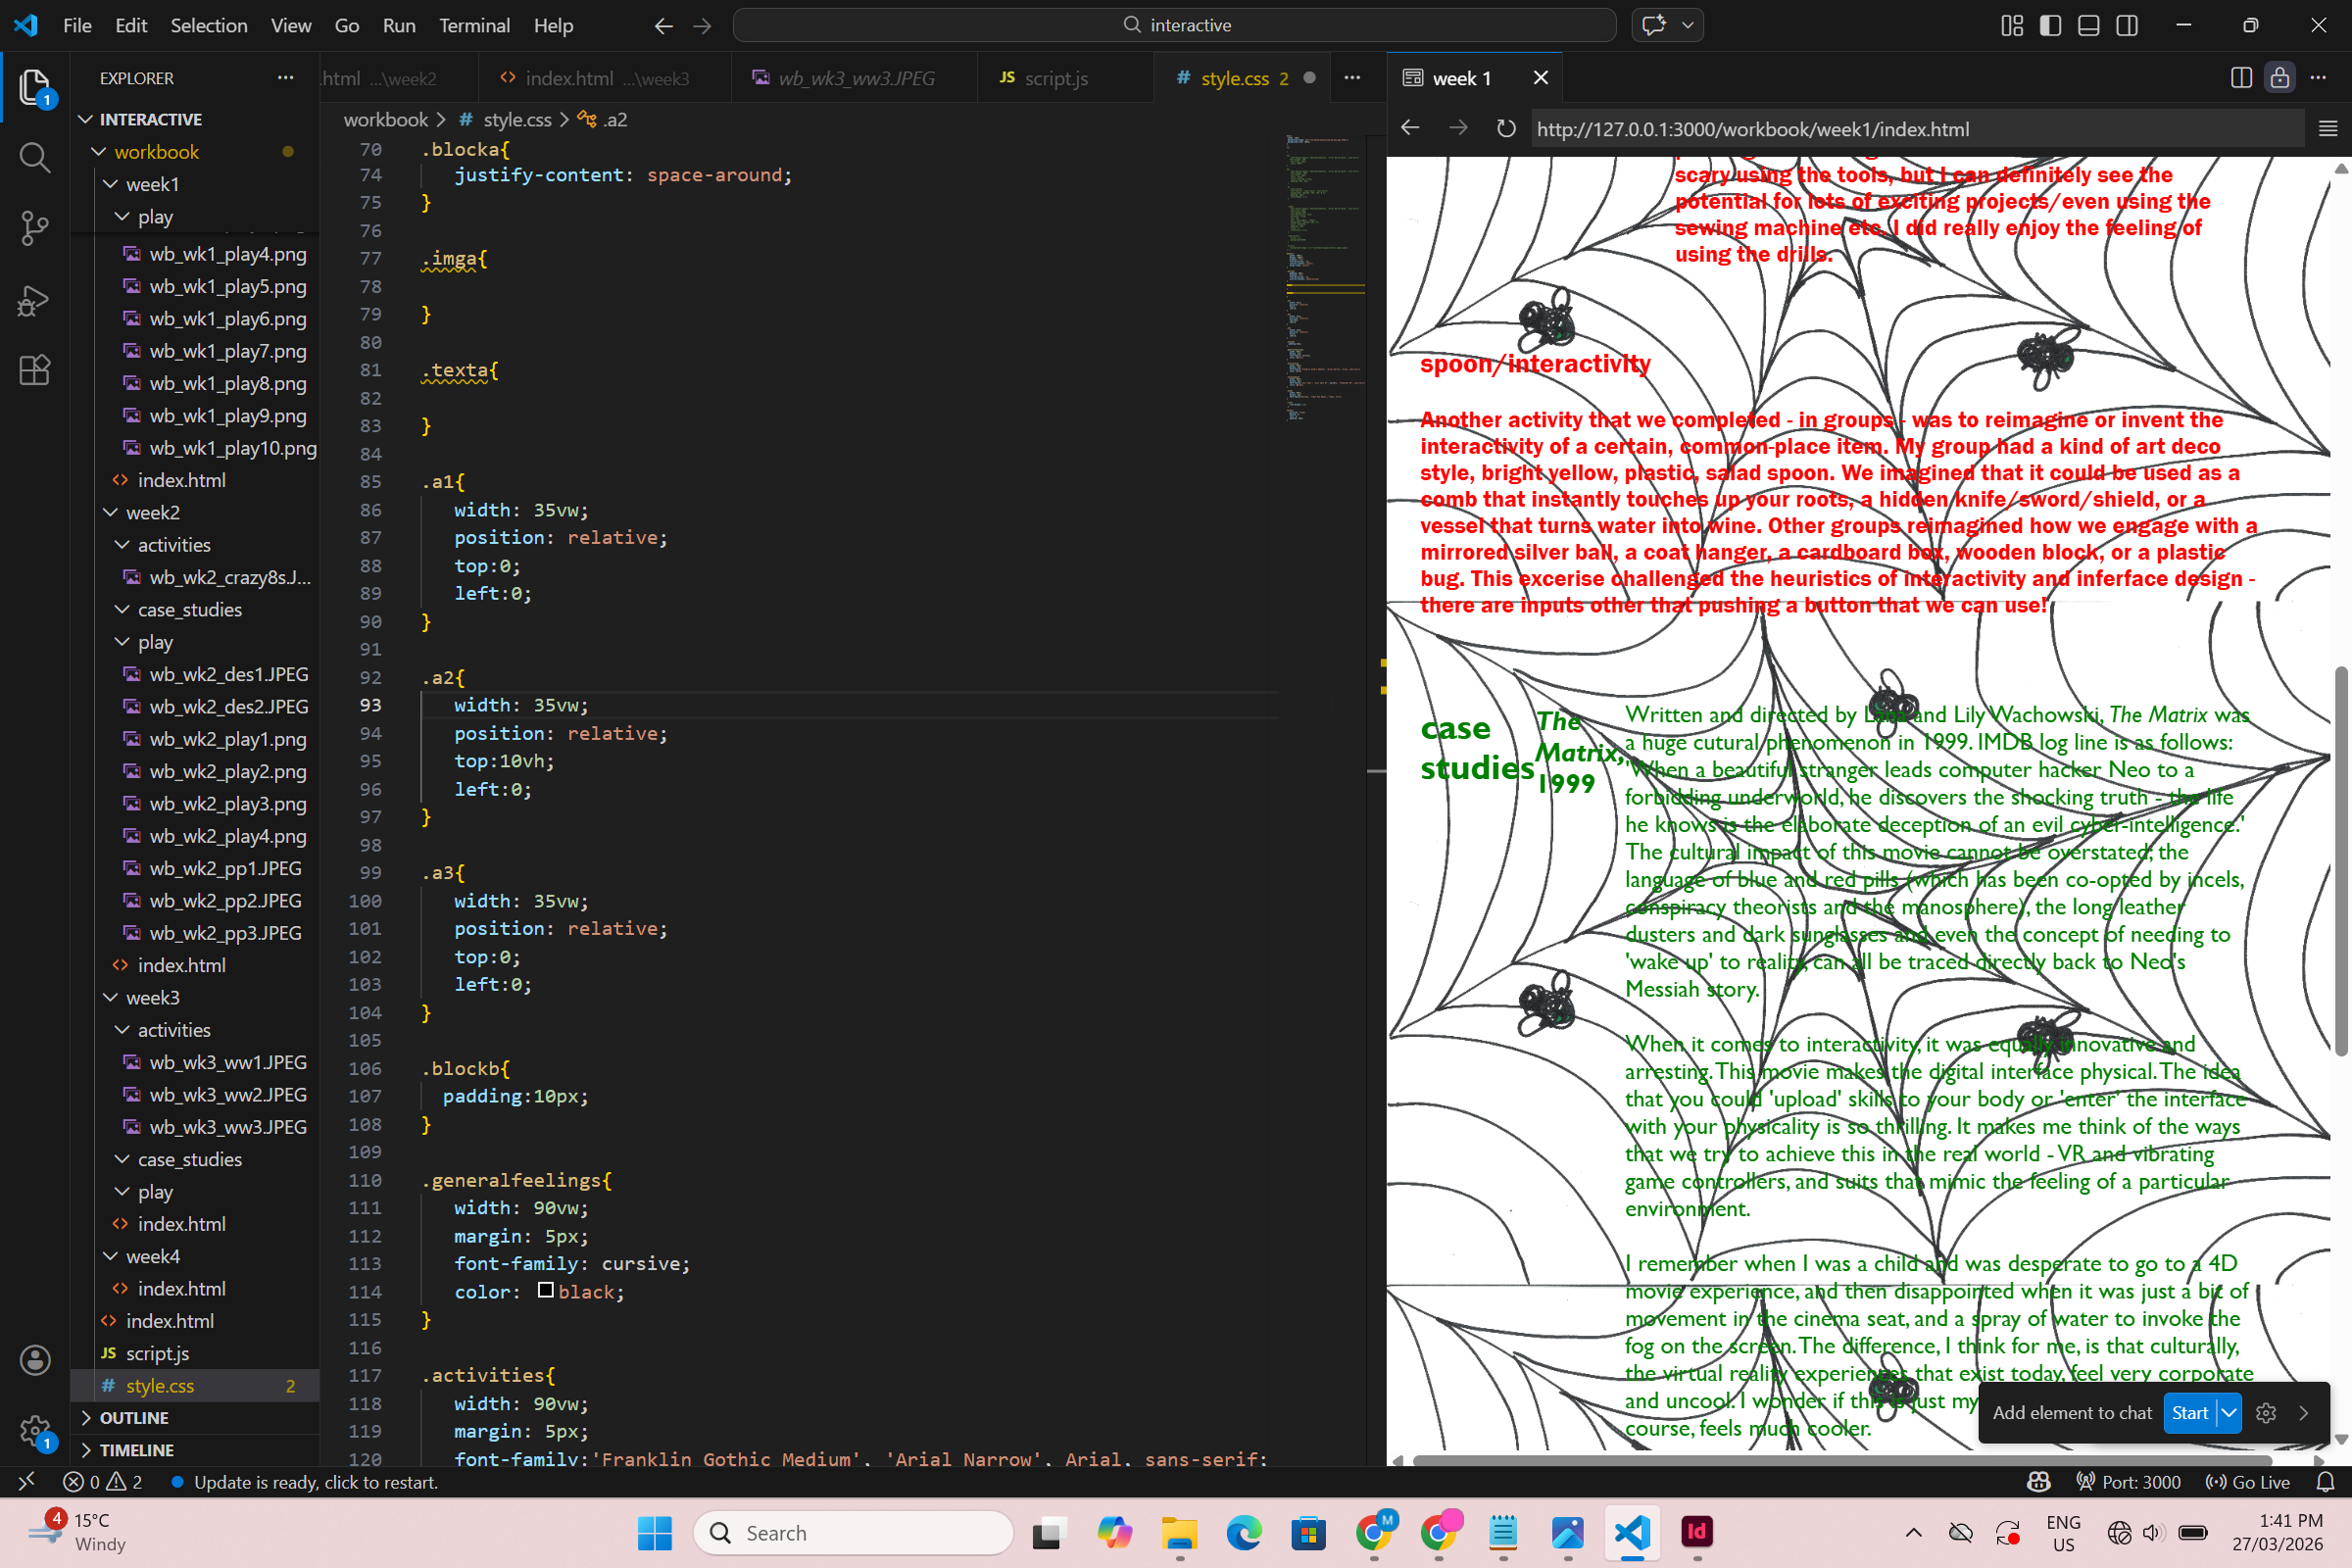2352x1568 pixels.
Task: Click the black color swatch on line 114
Action: coord(545,1291)
